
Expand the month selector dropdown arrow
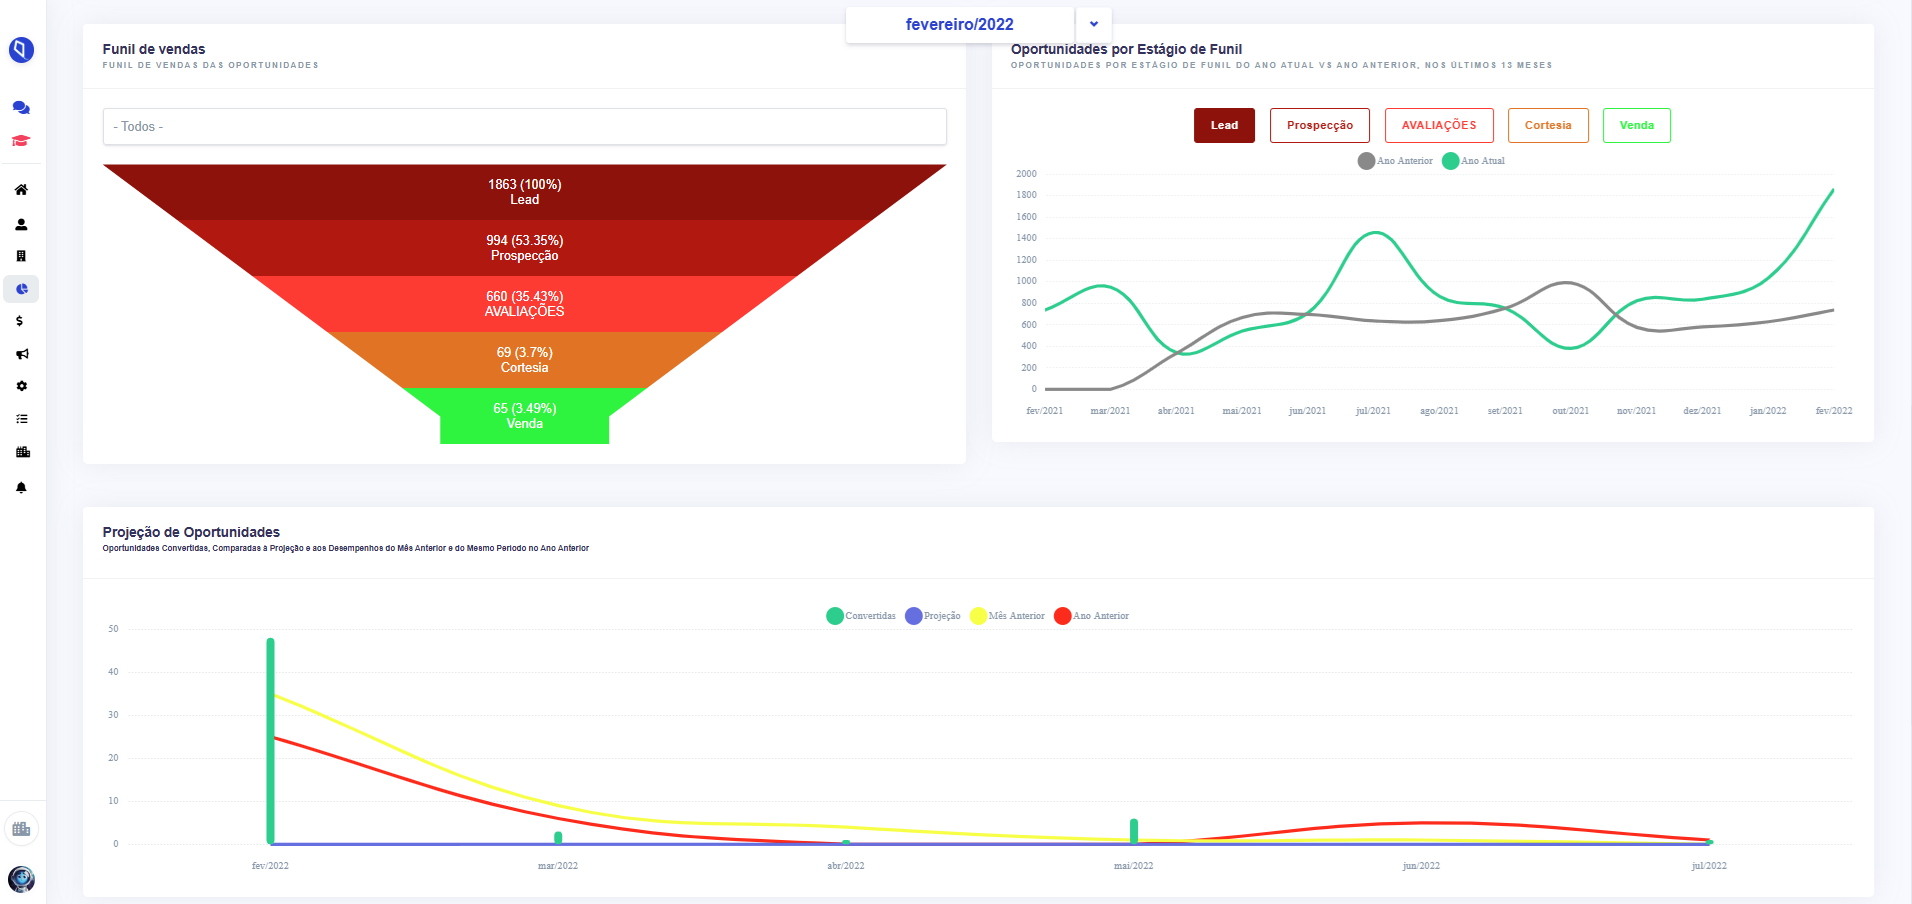pyautogui.click(x=1094, y=24)
